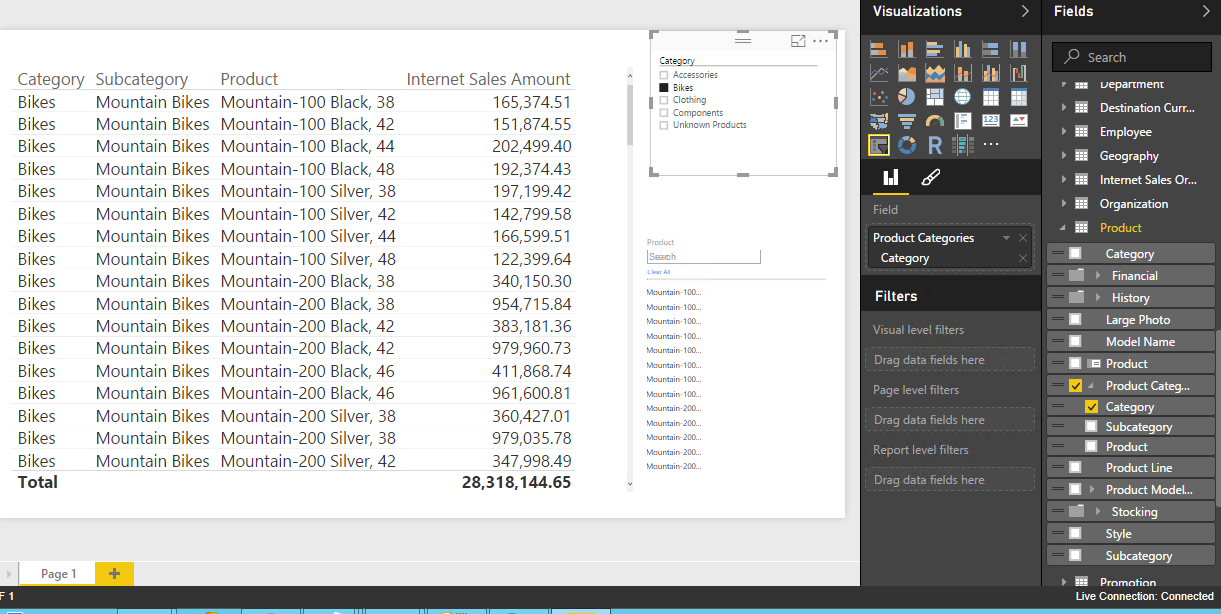Select the Scatter chart visualization
The width and height of the screenshot is (1221, 614).
coord(879,97)
